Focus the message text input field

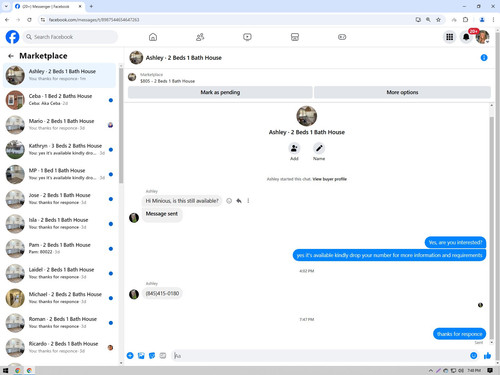coord(320,356)
